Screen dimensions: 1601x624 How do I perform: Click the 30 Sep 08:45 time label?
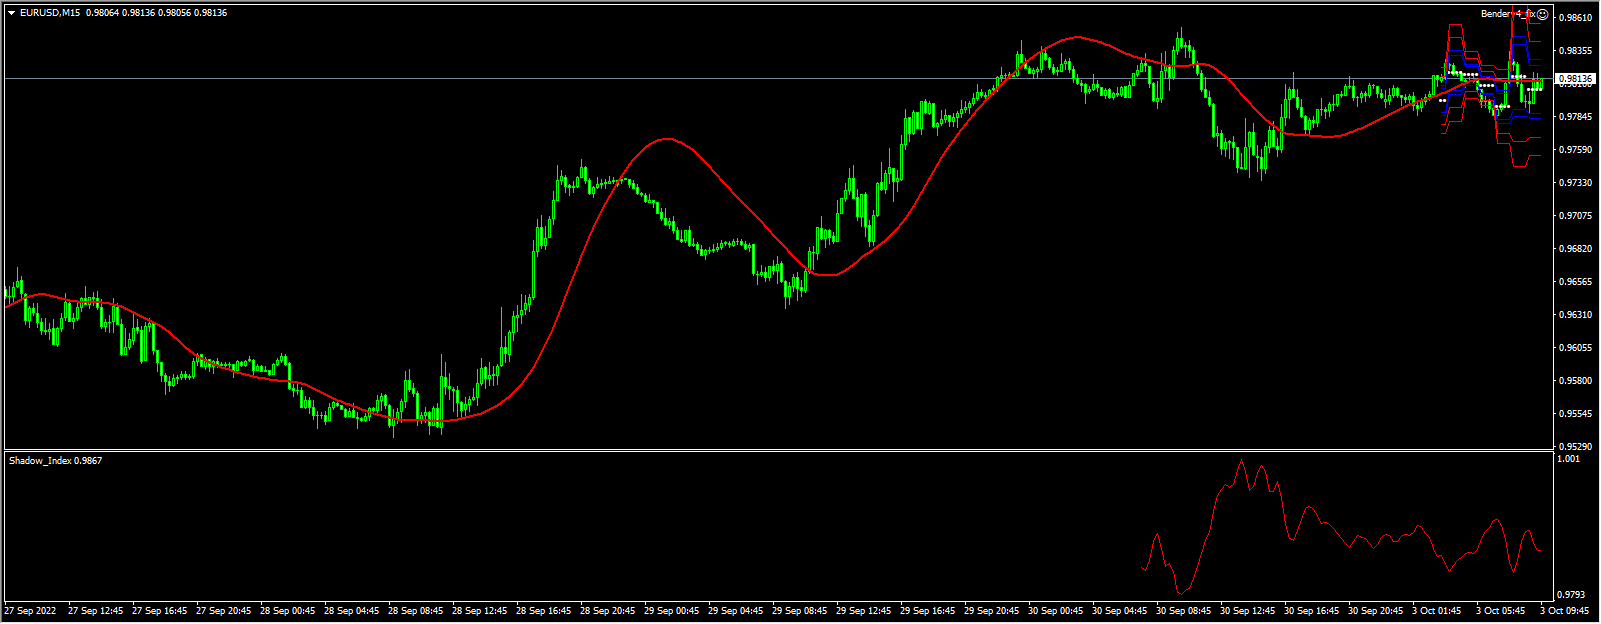click(1184, 610)
